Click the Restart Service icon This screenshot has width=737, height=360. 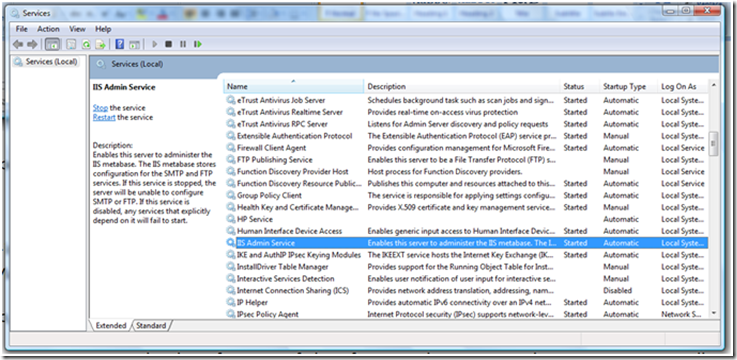[198, 44]
